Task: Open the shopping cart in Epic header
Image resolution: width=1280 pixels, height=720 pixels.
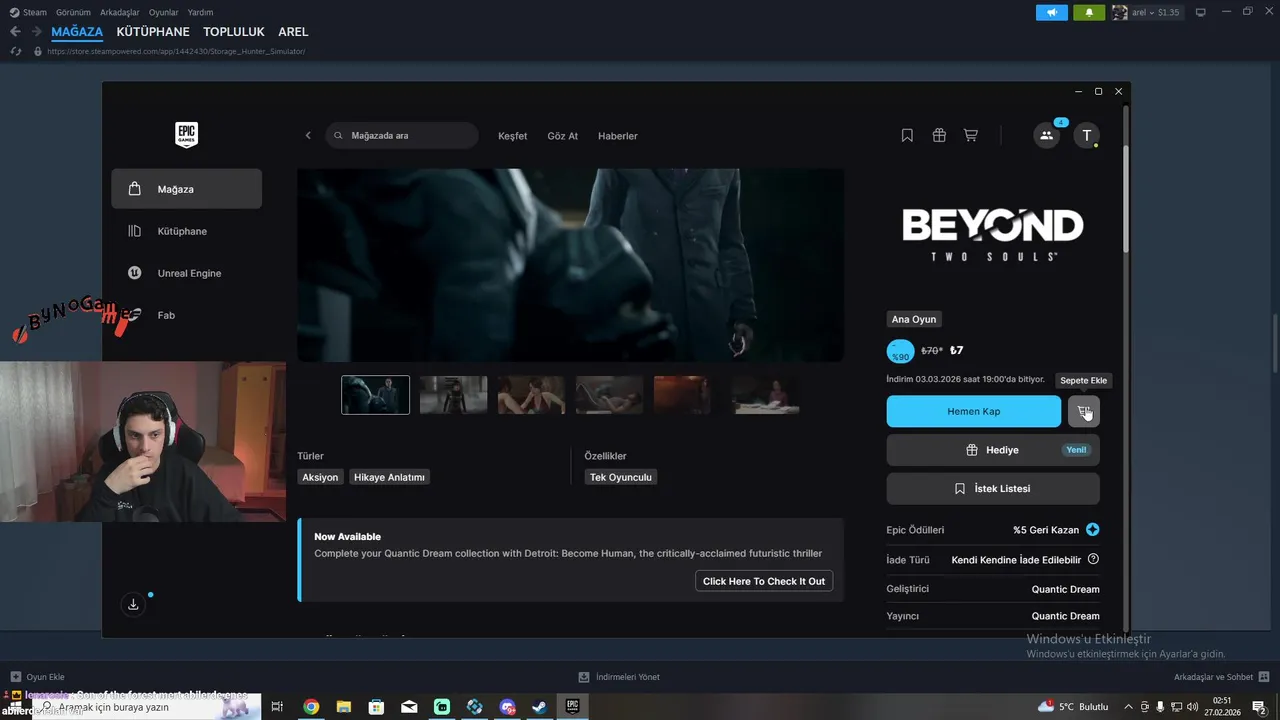Action: click(970, 135)
